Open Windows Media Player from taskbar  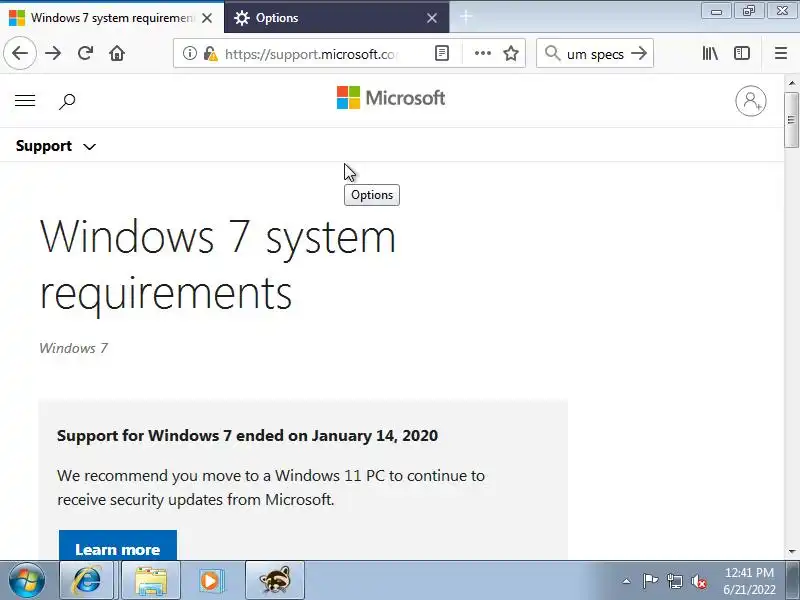[210, 580]
